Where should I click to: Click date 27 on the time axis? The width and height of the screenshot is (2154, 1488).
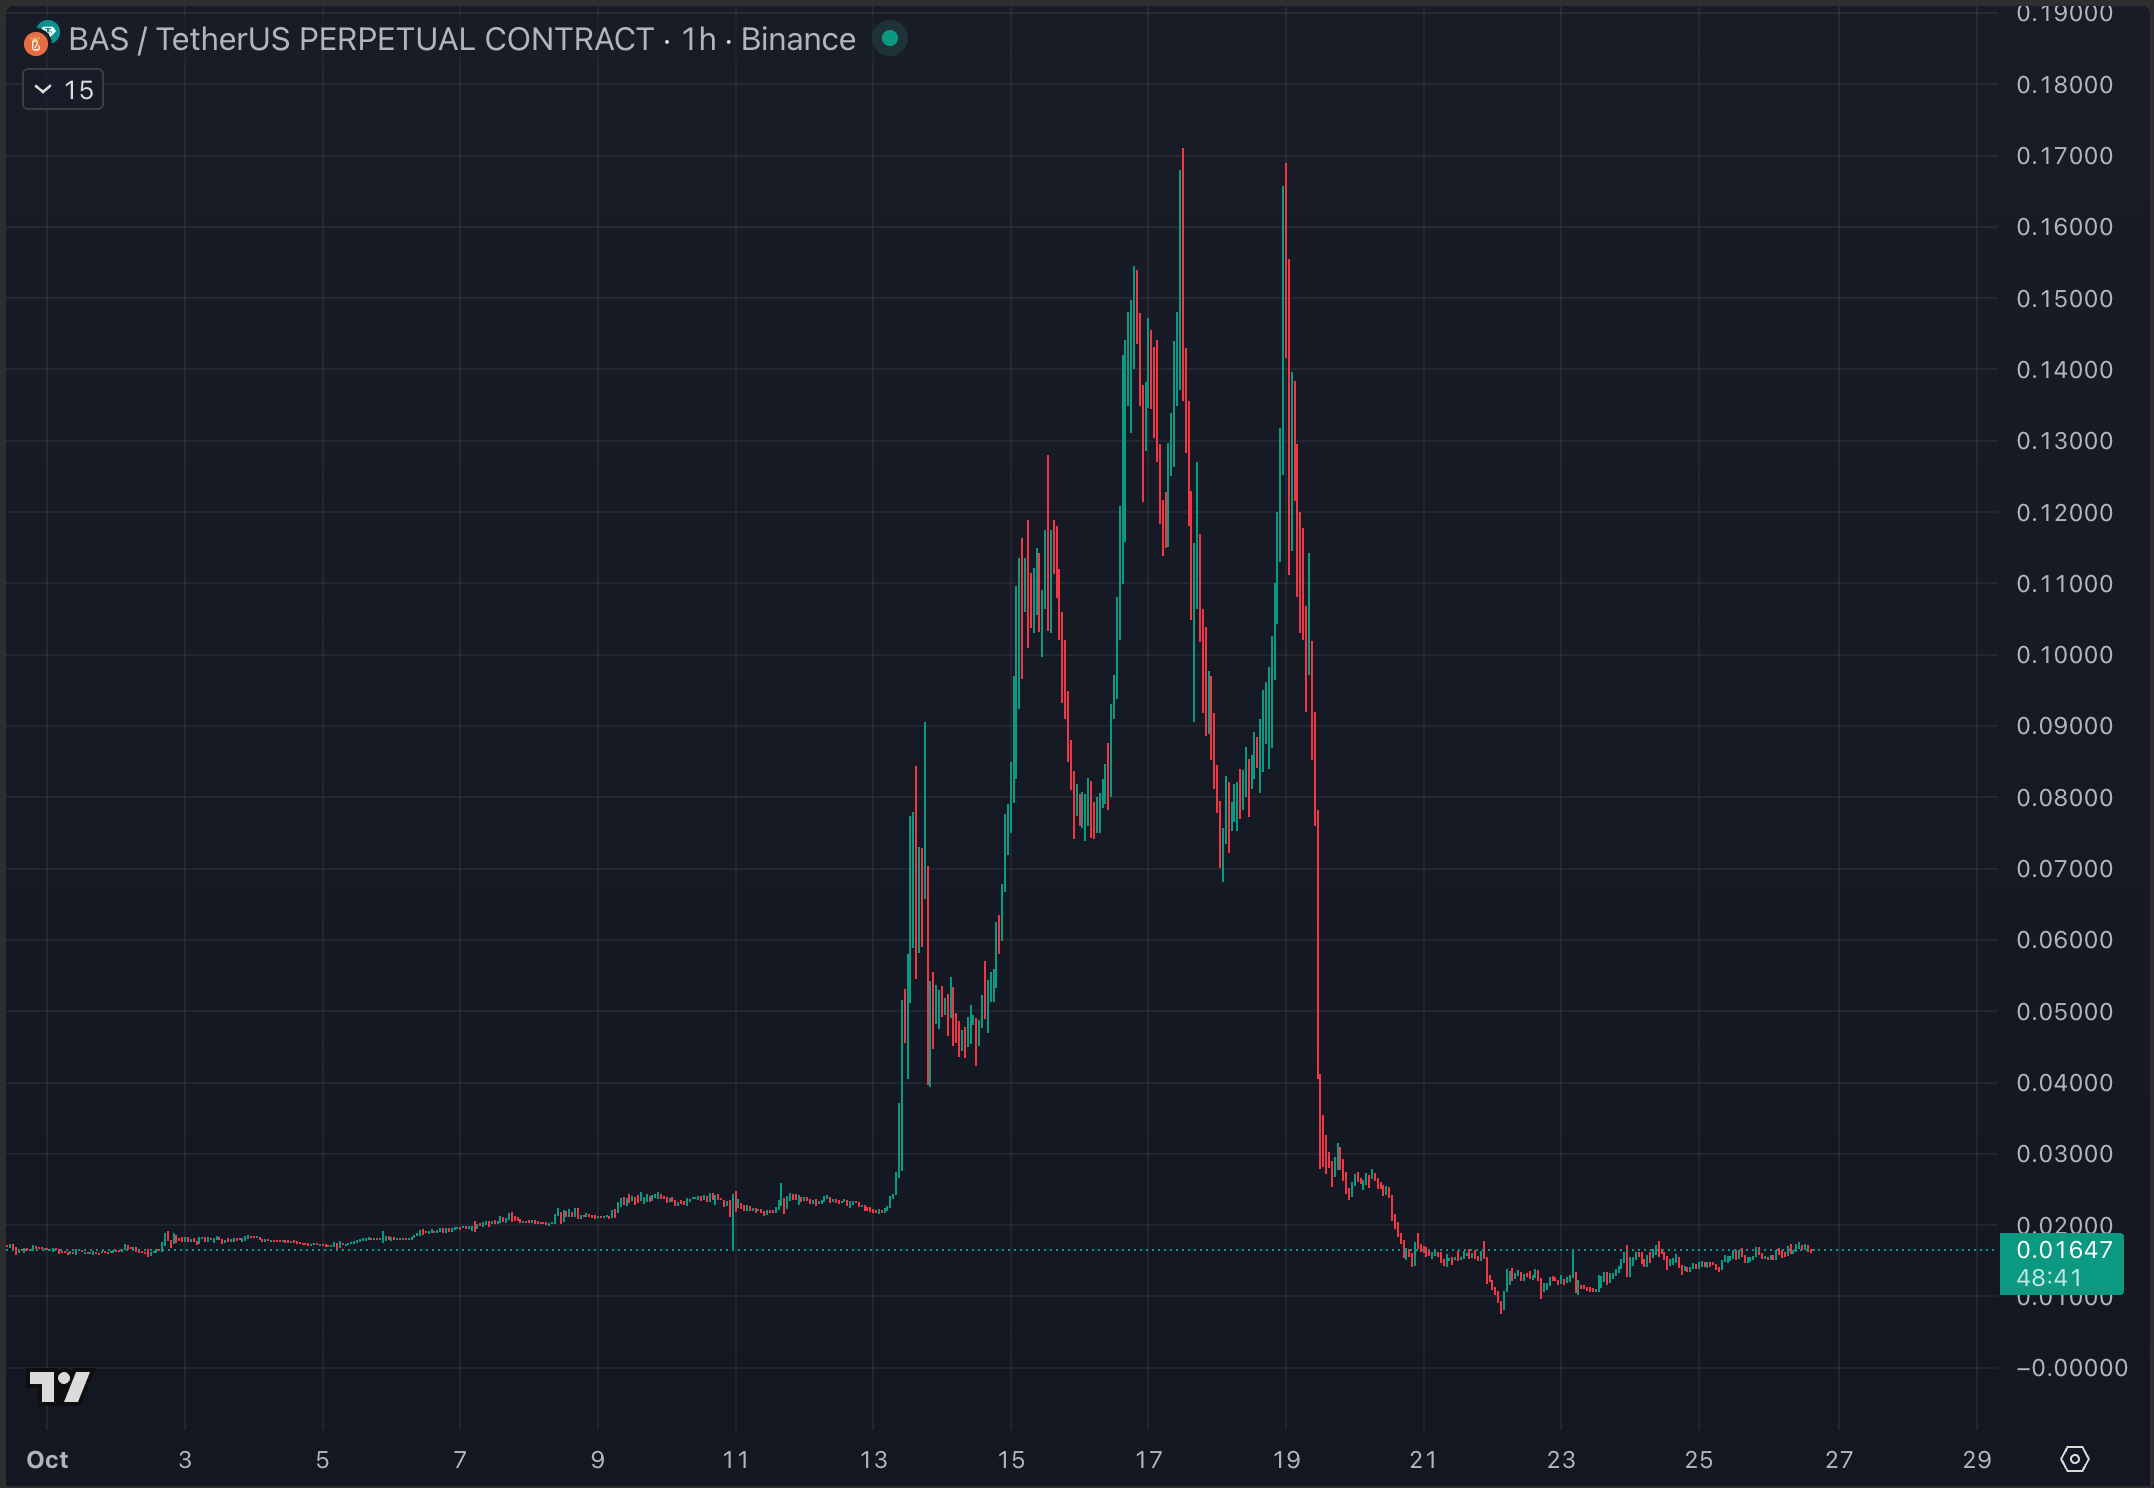[x=1838, y=1460]
